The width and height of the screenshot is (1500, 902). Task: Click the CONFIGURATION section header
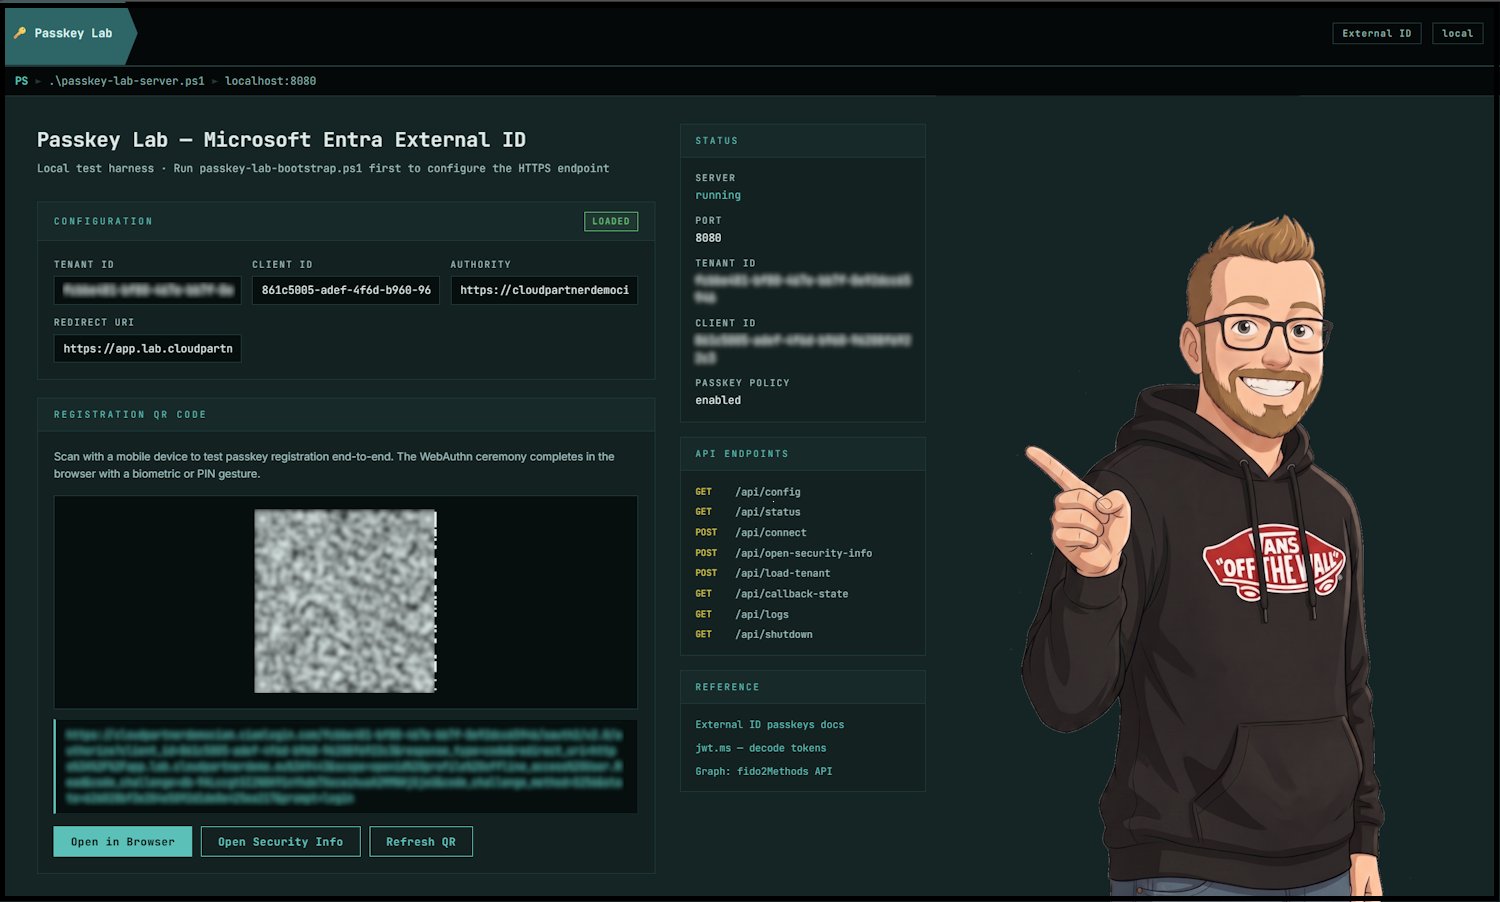tap(103, 221)
